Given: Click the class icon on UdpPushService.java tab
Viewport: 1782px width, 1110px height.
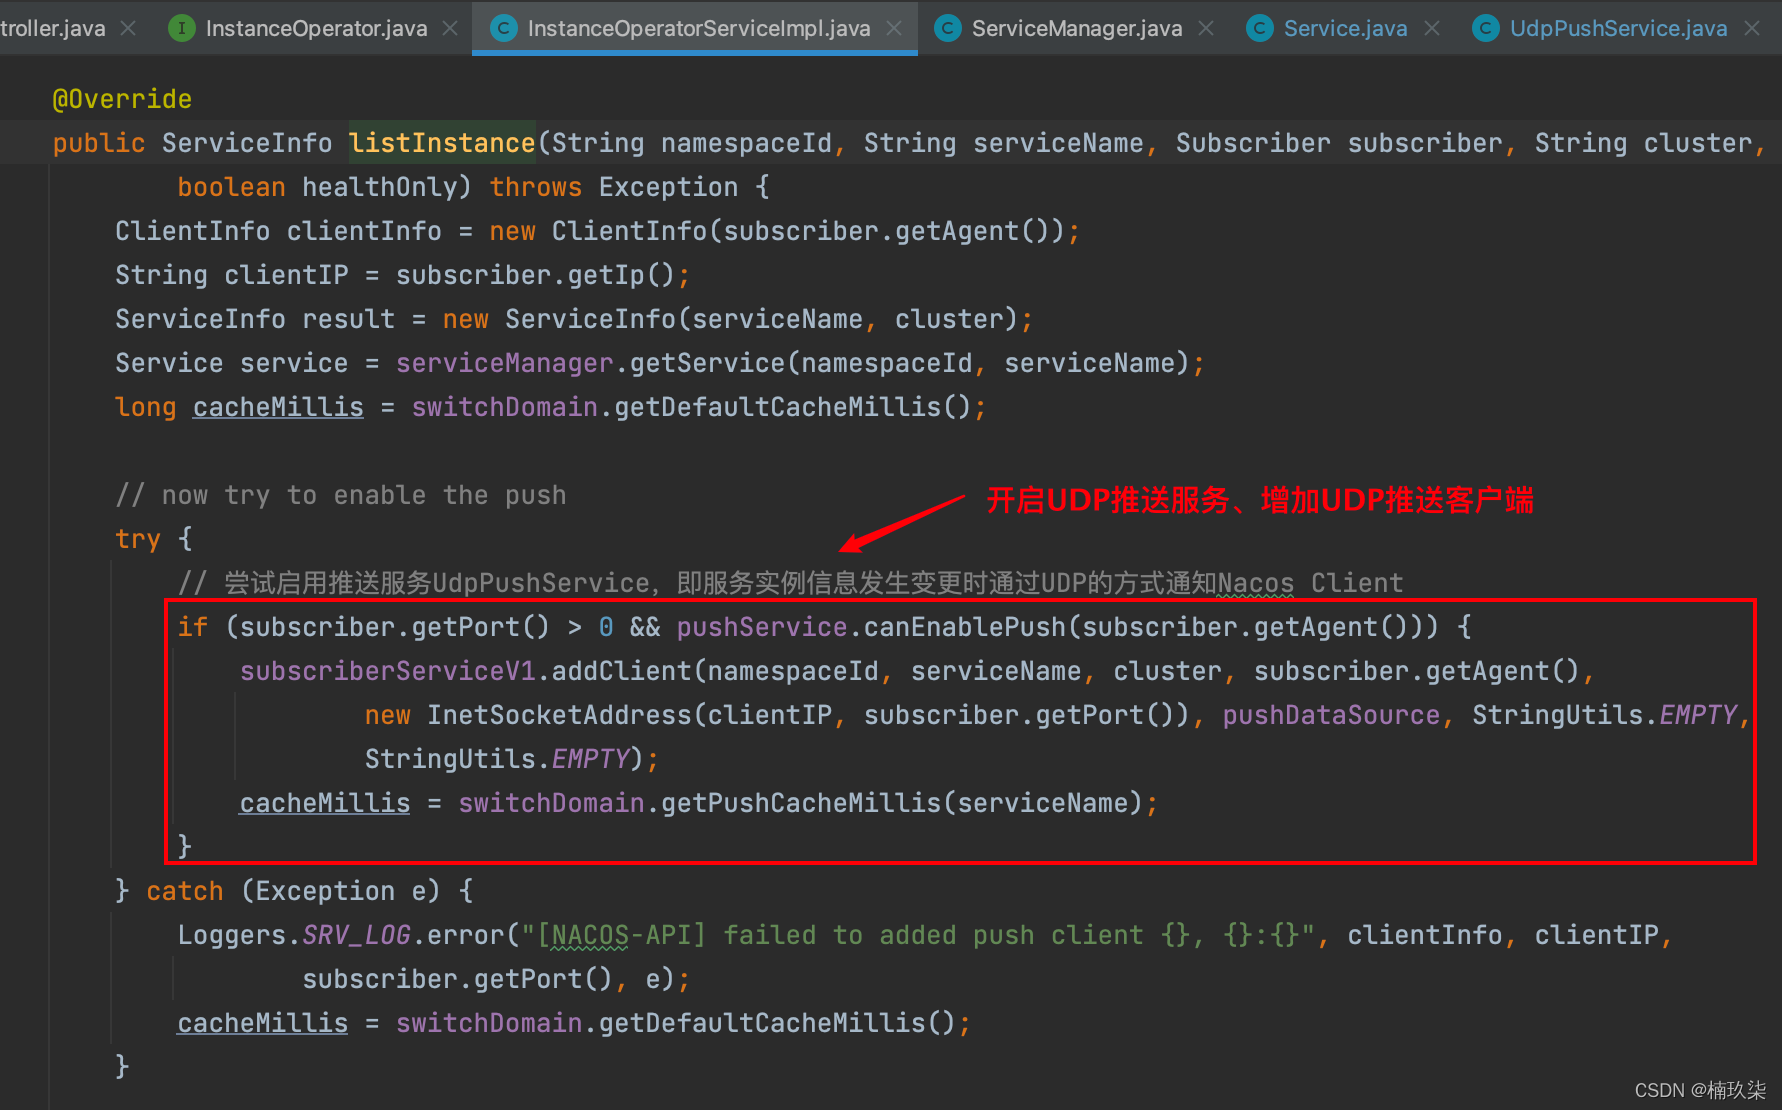Looking at the screenshot, I should [1486, 28].
